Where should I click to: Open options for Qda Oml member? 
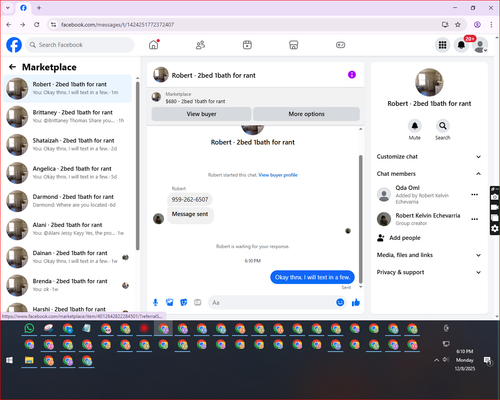[x=475, y=194]
